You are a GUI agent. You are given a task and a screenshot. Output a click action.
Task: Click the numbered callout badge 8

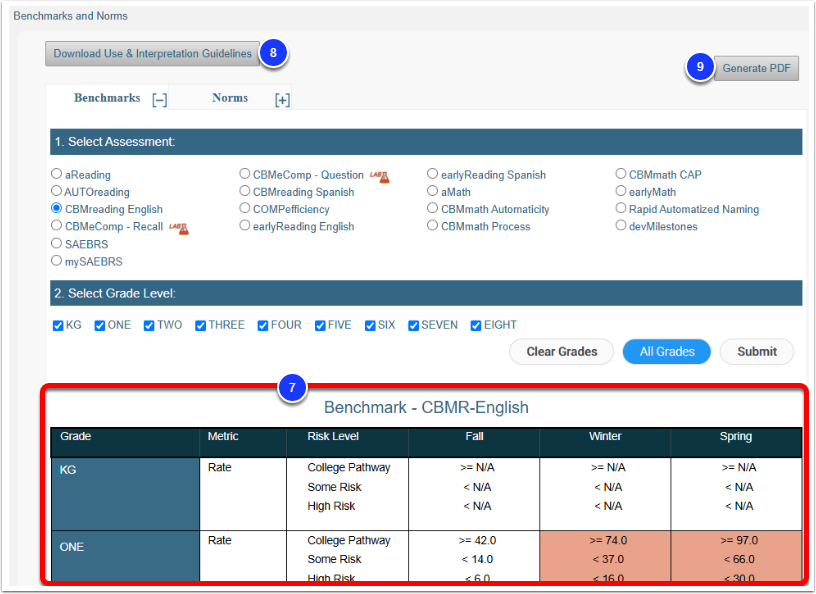click(273, 53)
